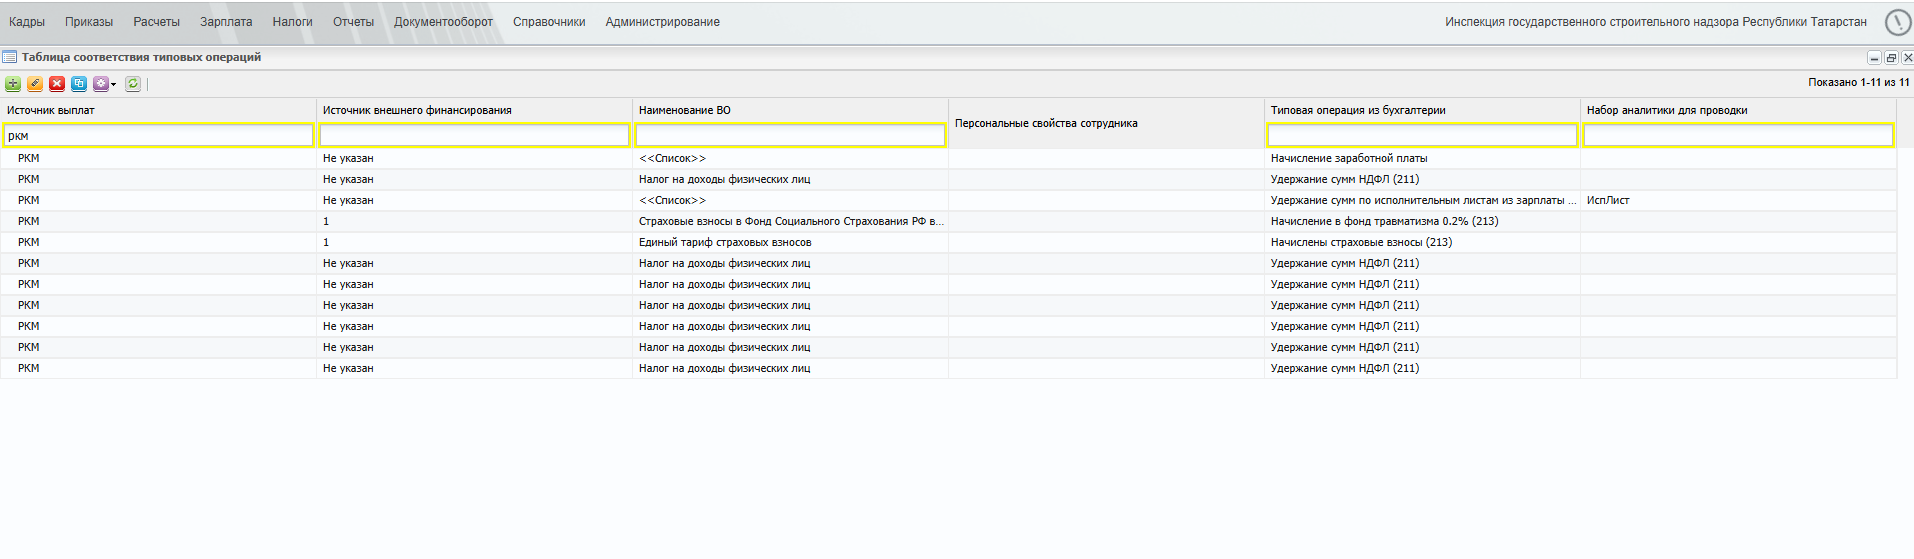Open the Документооборот menu

(443, 22)
